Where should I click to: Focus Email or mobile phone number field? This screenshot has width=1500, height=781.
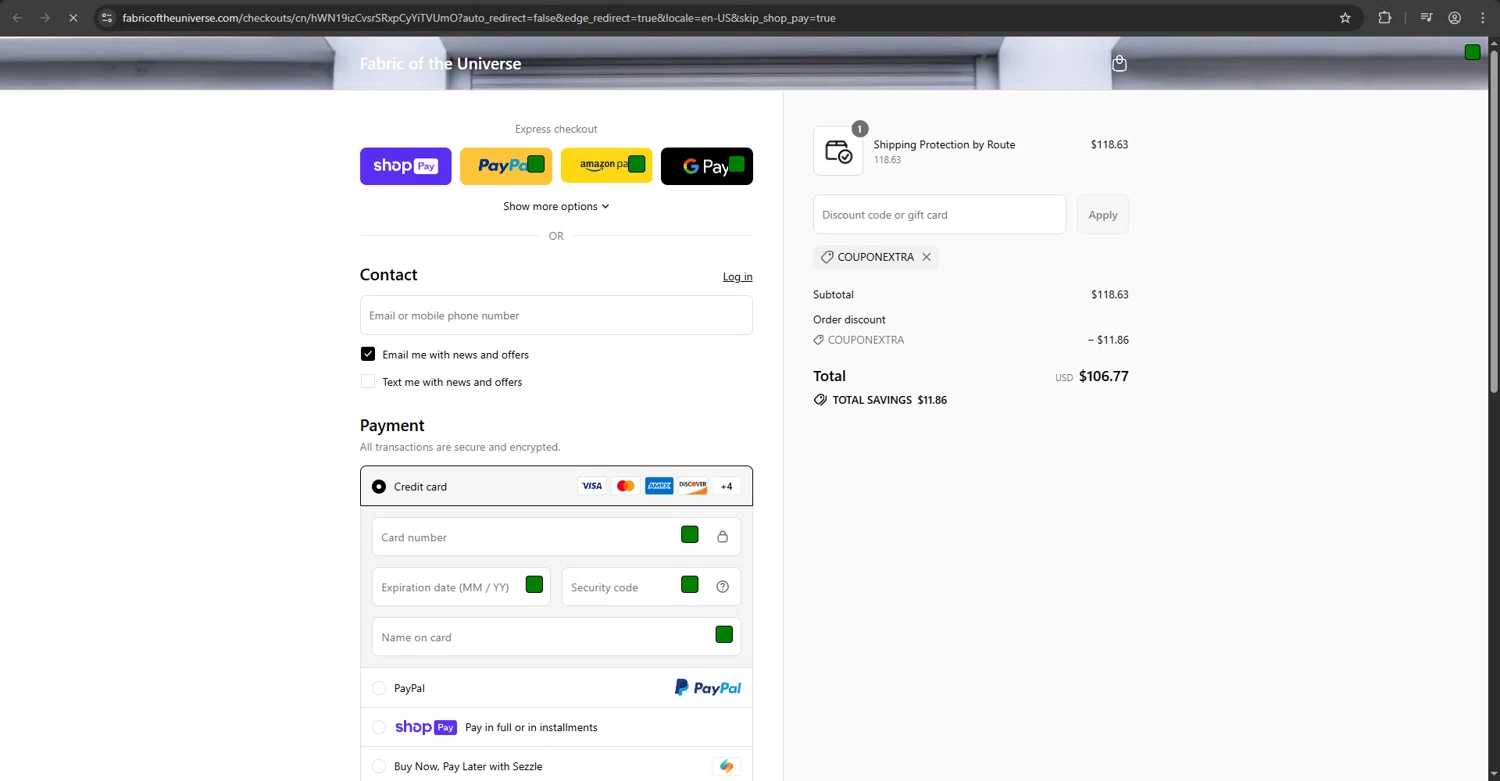(x=556, y=315)
